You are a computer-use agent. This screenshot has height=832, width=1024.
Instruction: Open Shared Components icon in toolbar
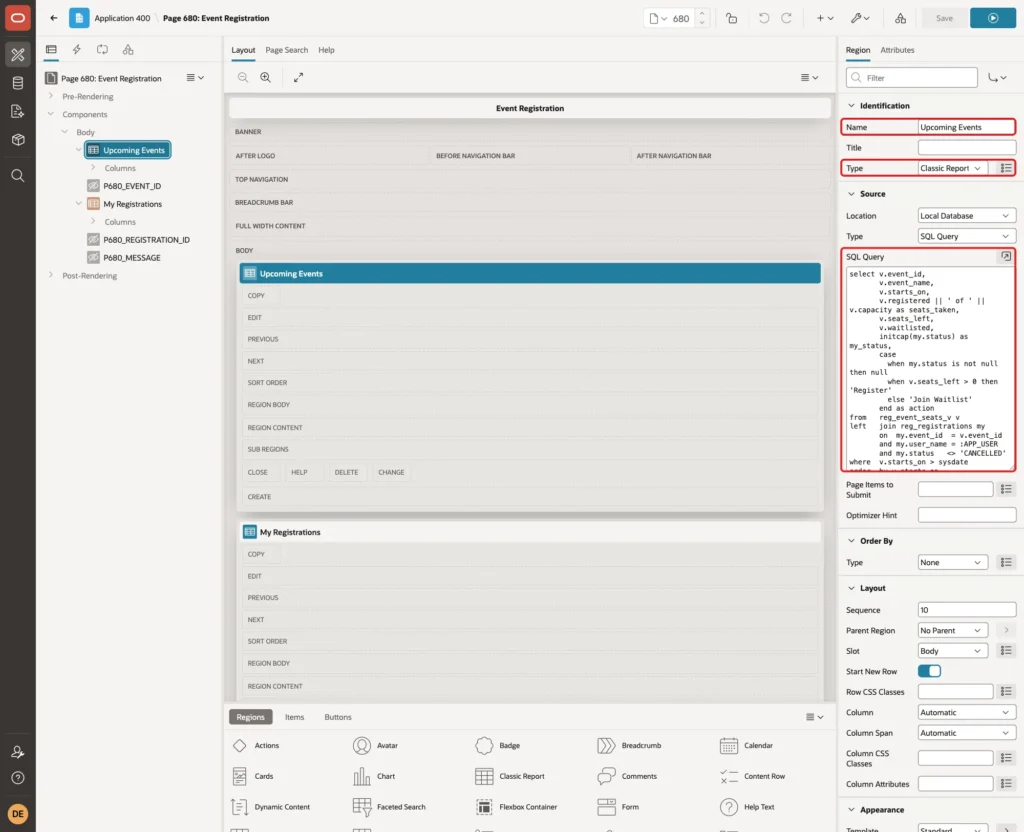(x=901, y=18)
